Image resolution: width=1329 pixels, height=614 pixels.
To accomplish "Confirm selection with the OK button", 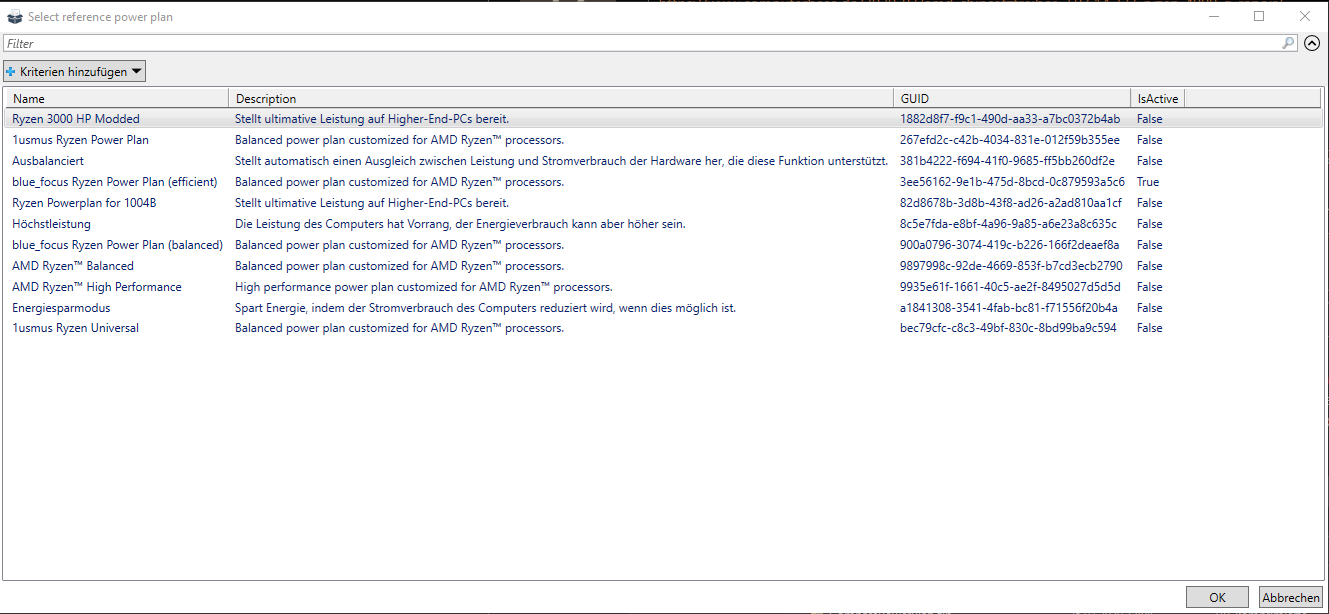I will 1217,597.
